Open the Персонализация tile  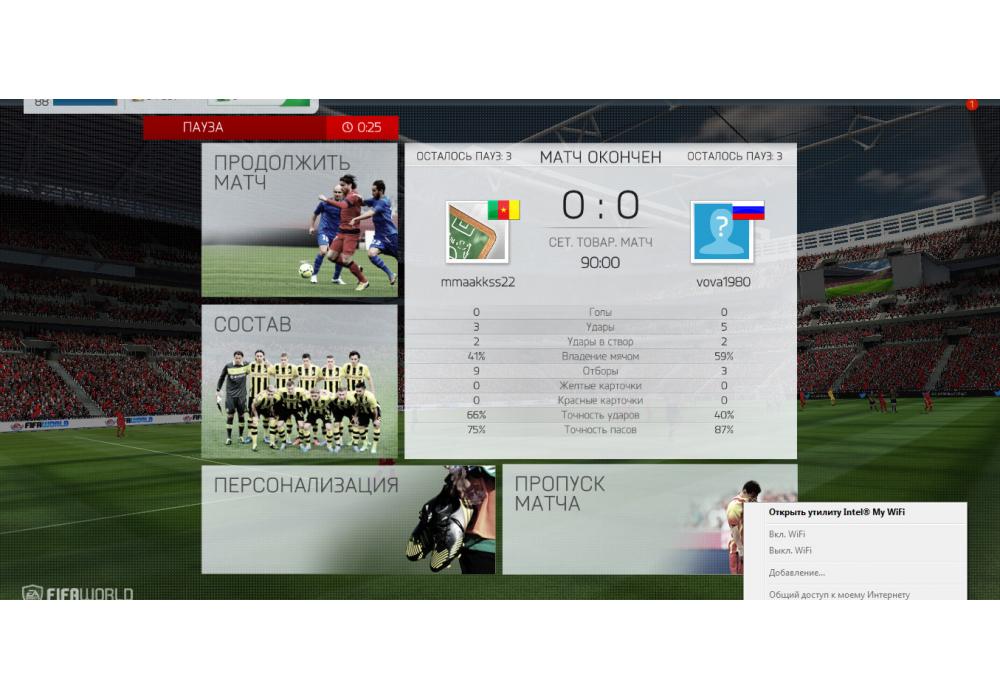pyautogui.click(x=348, y=520)
